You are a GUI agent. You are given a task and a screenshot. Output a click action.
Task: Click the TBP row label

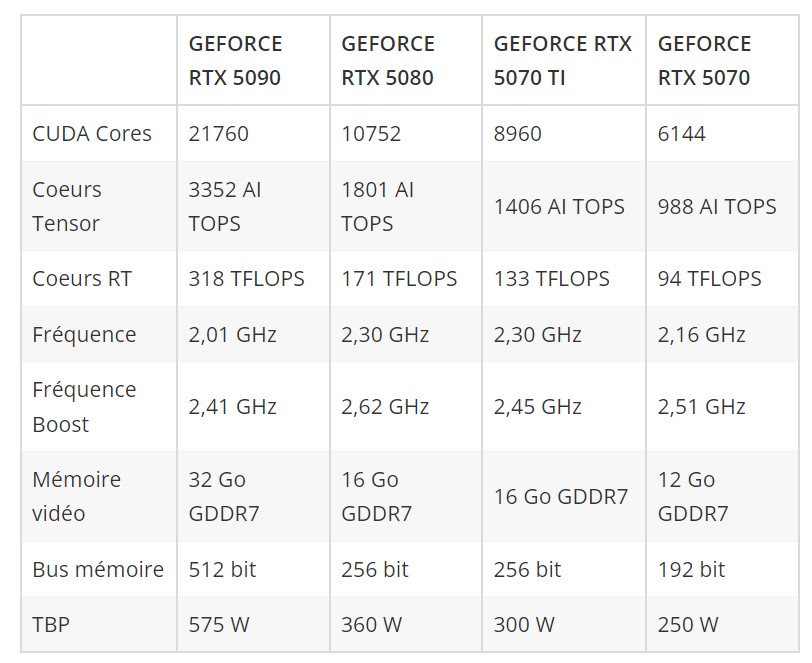51,624
